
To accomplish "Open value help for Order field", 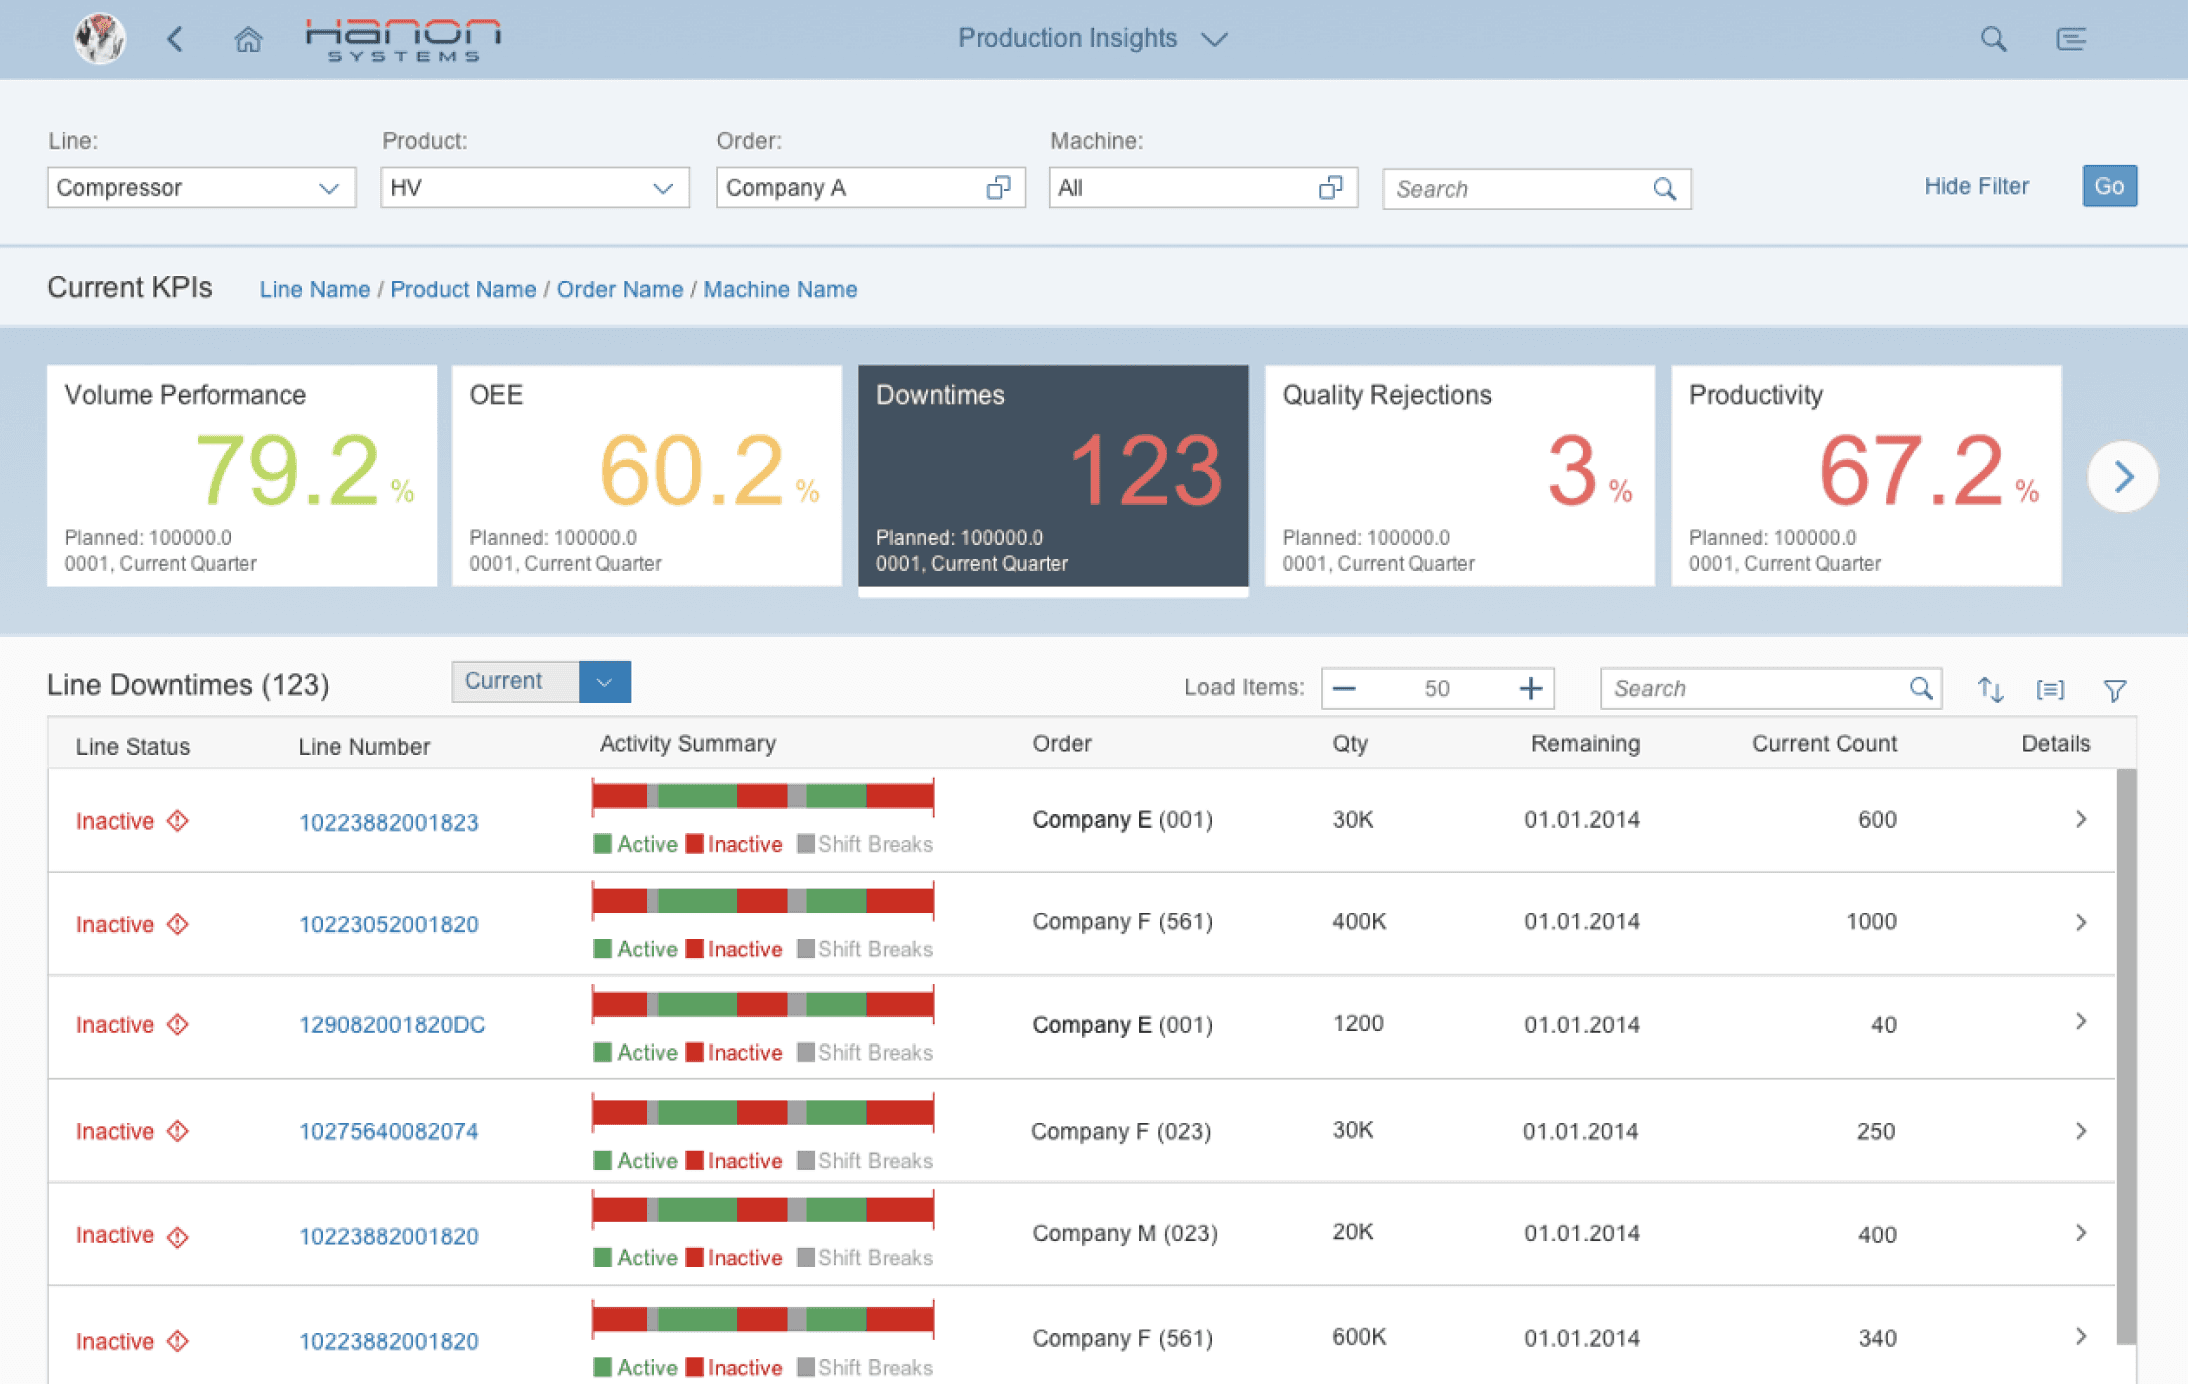I will click(x=998, y=188).
